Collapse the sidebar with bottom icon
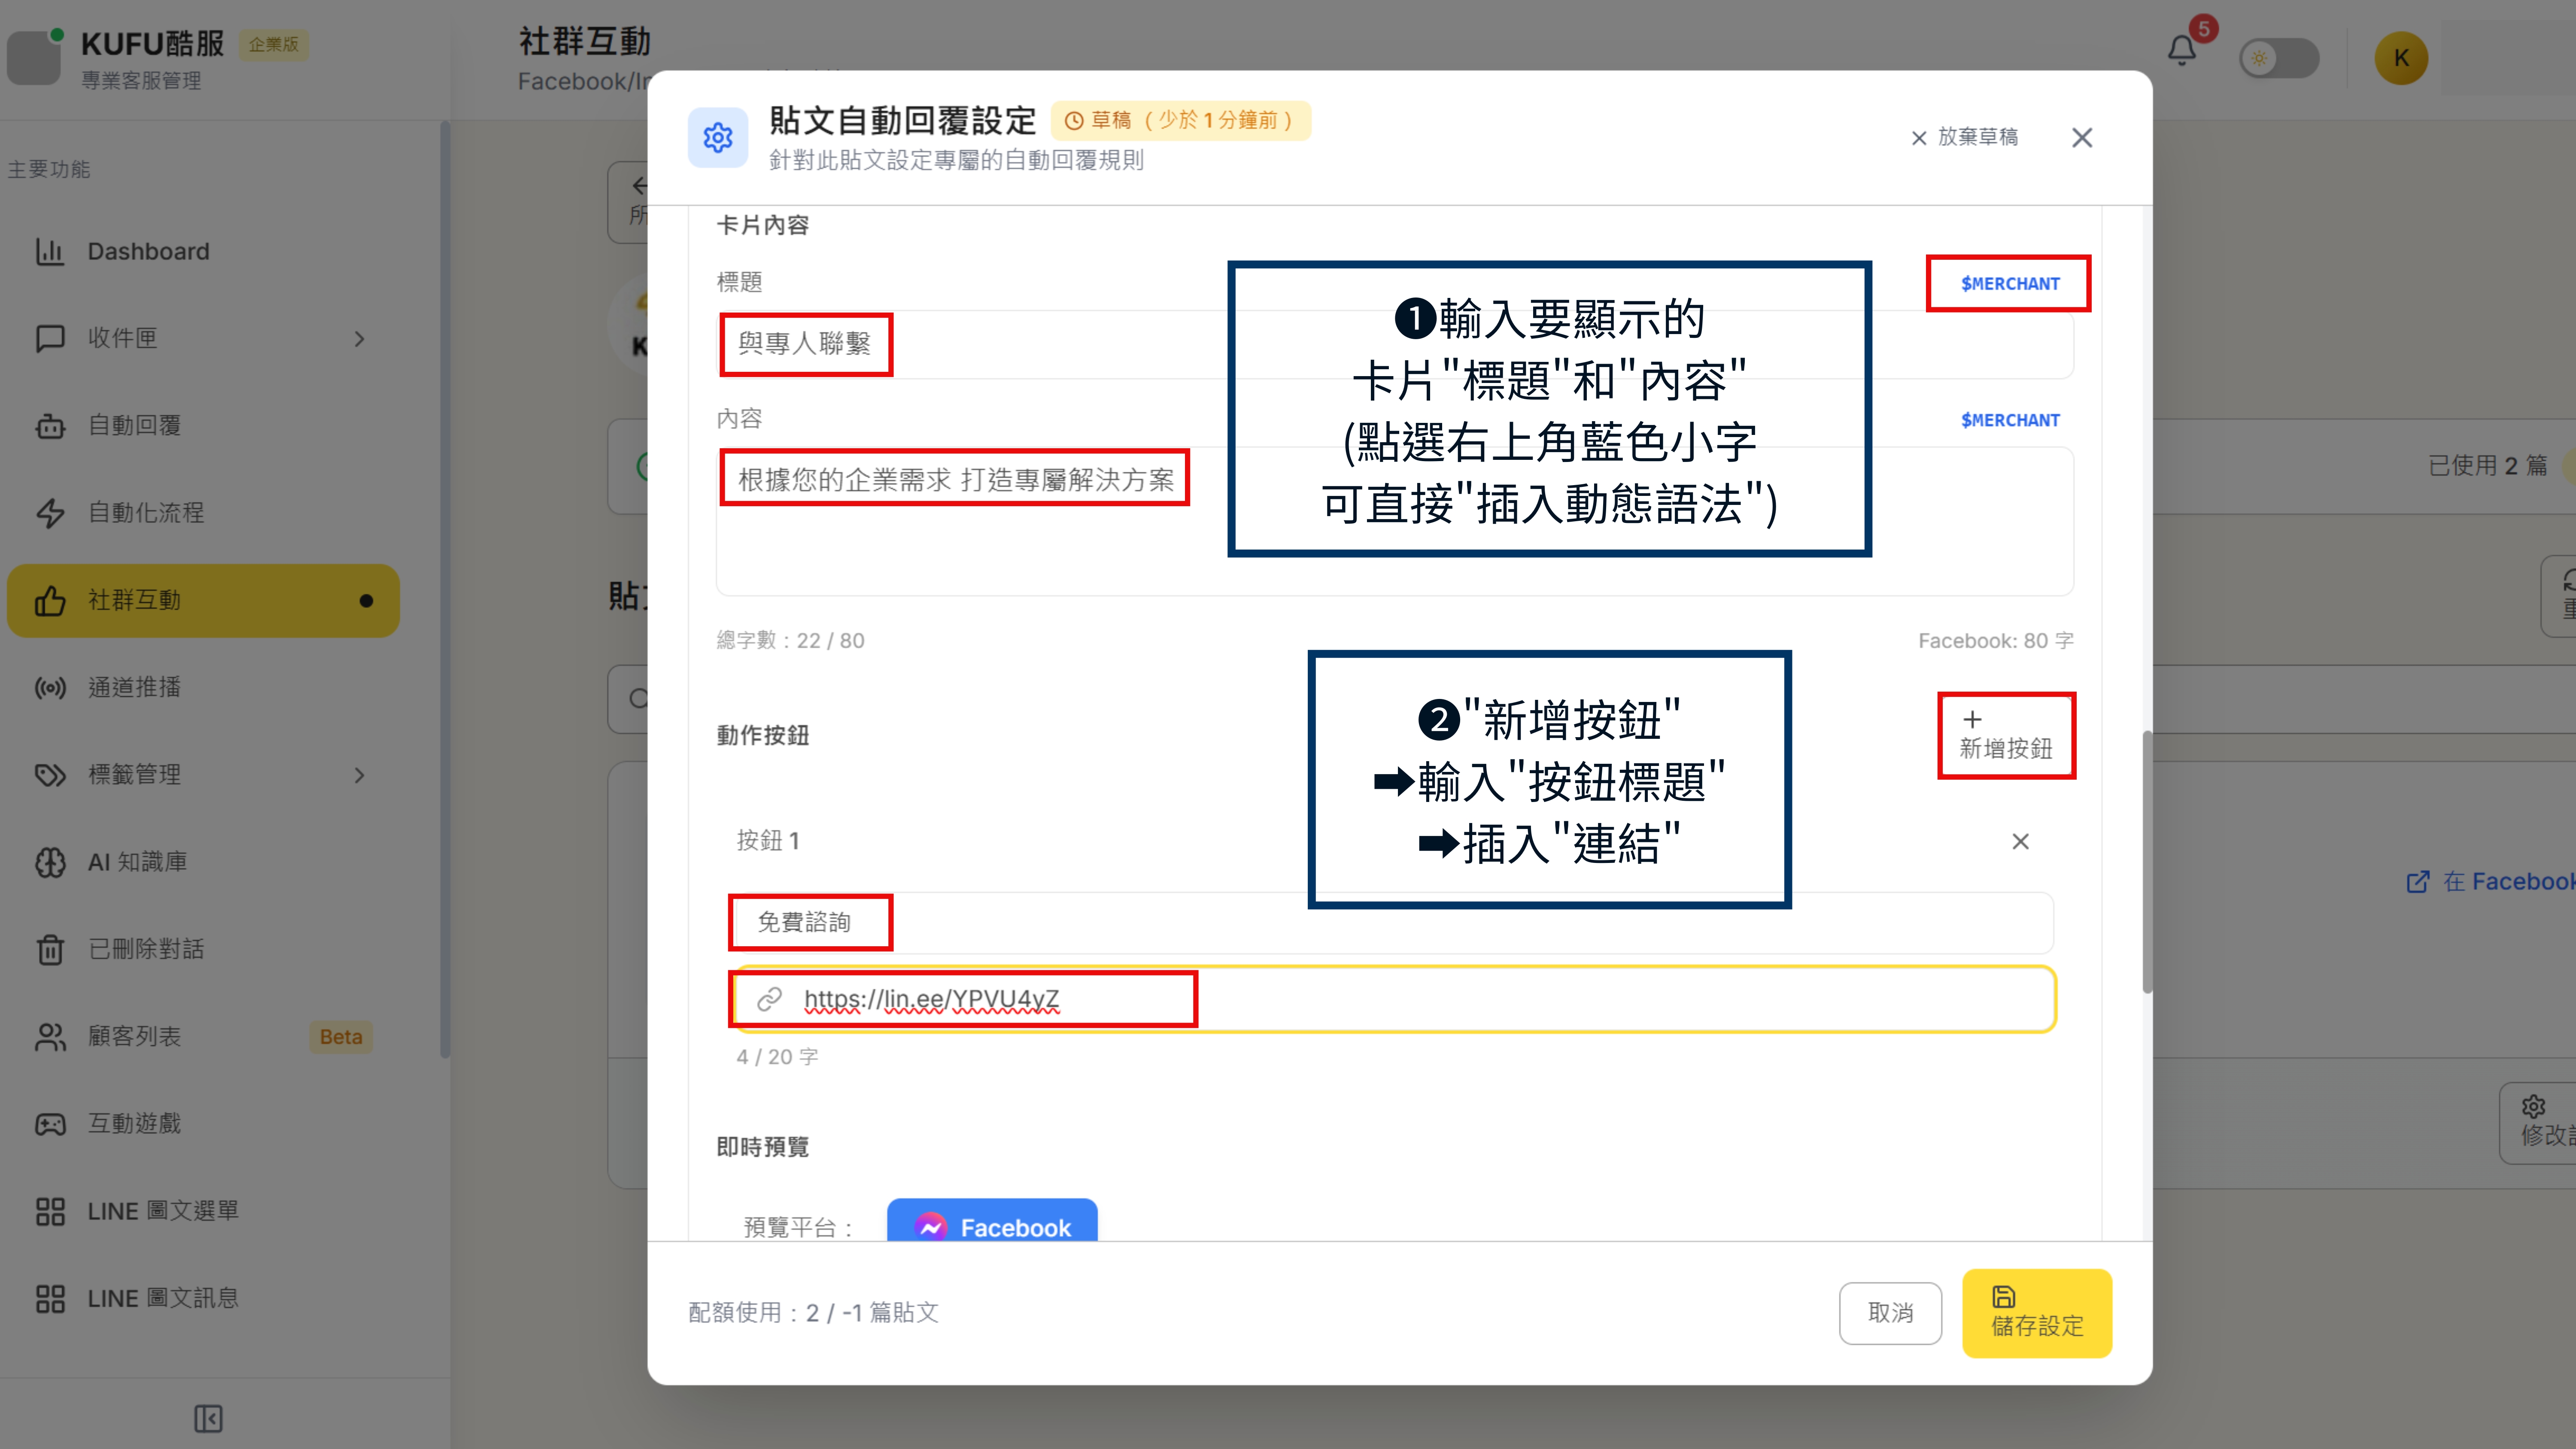Screen dimensions: 2576x1449 (x=208, y=1418)
